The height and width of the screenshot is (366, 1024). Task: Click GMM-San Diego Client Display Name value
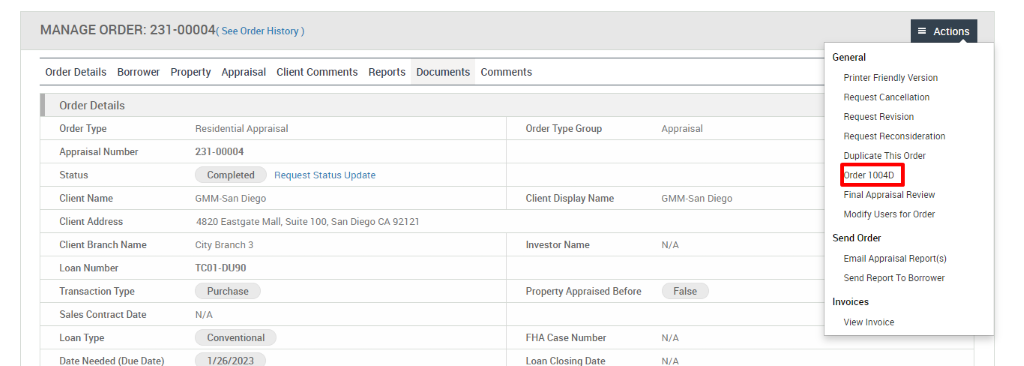pos(697,199)
